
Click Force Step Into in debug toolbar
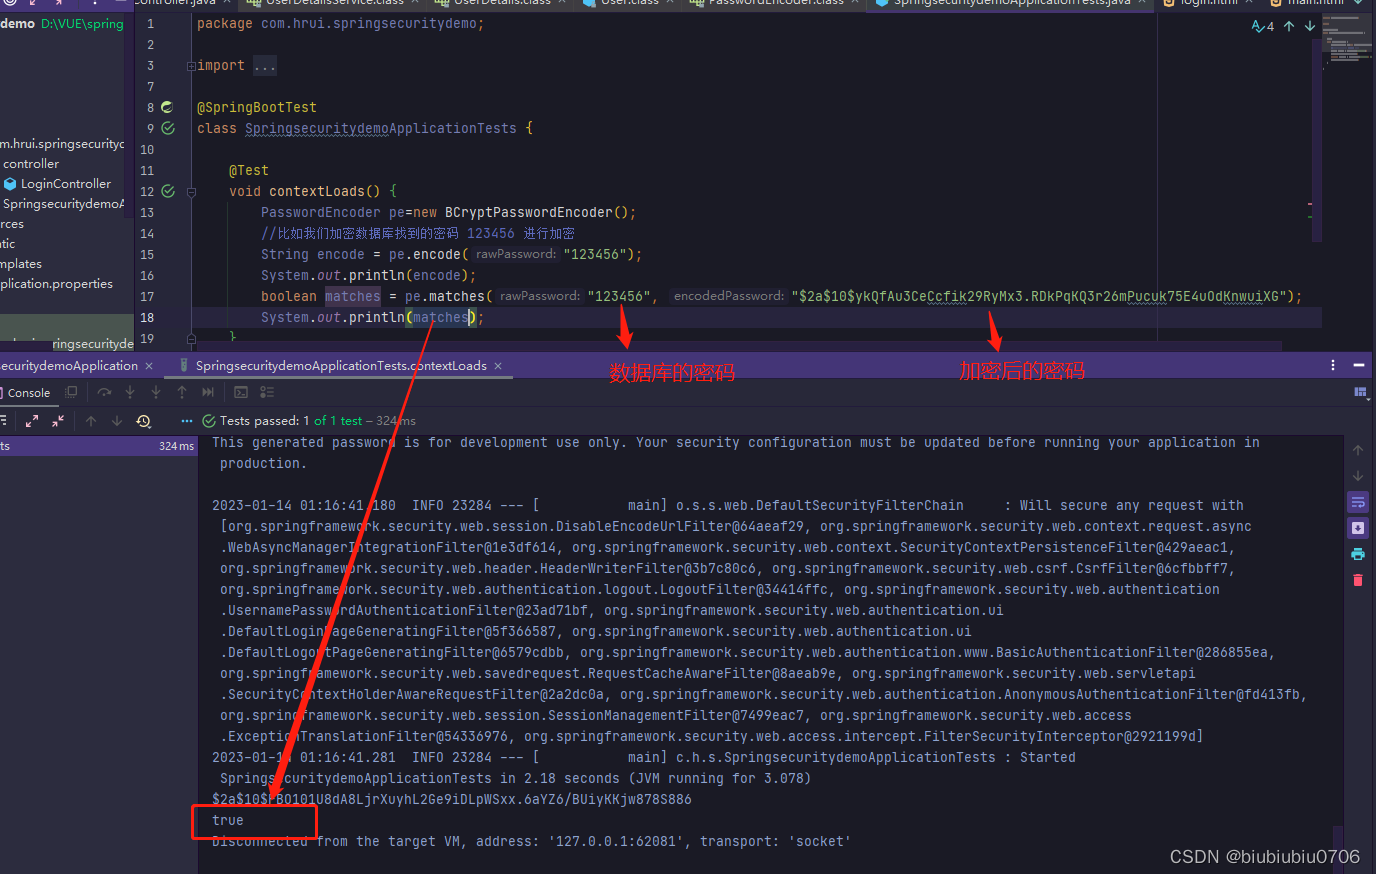tap(156, 393)
